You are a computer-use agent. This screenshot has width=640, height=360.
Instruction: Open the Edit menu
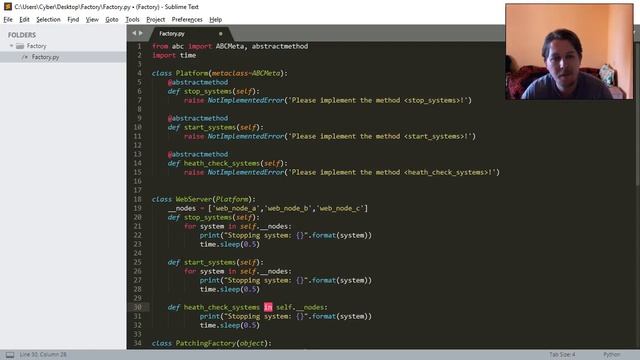[24, 20]
